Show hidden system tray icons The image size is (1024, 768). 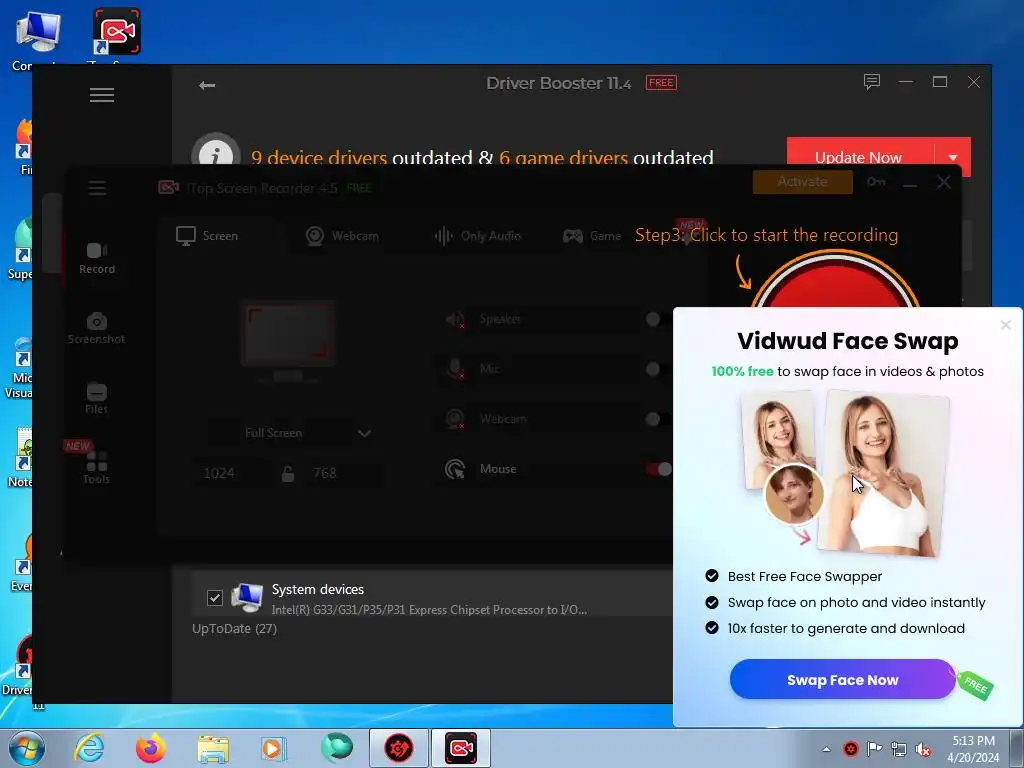click(827, 749)
